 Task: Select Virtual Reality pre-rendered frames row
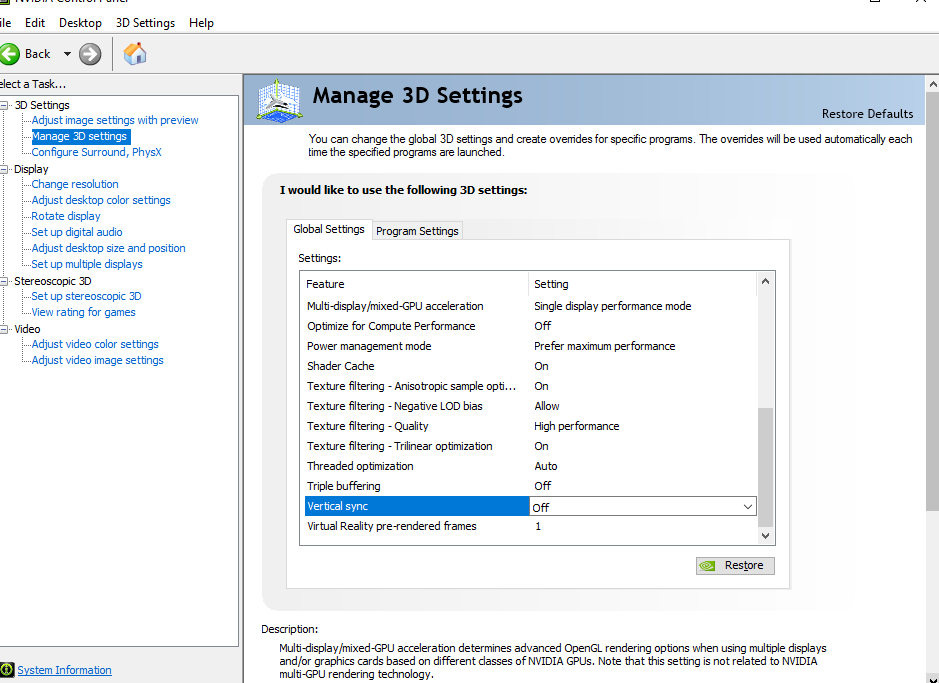click(x=531, y=526)
